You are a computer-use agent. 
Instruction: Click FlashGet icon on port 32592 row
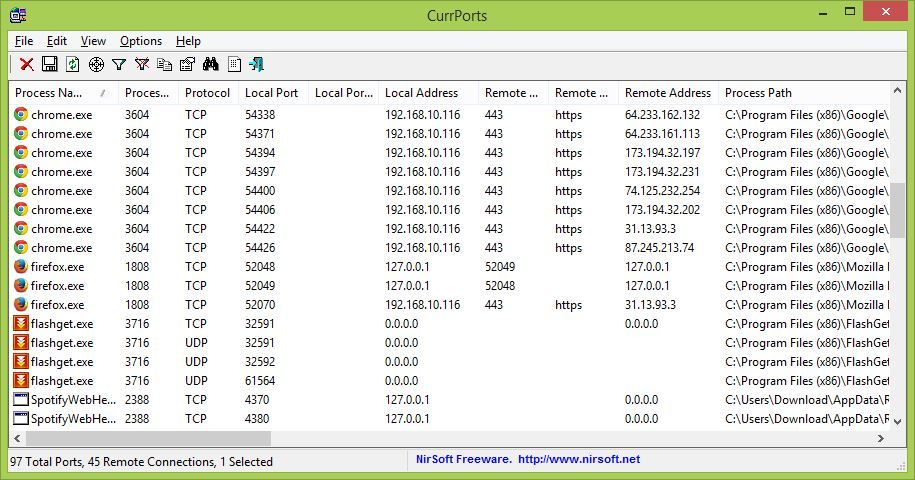pyautogui.click(x=21, y=362)
